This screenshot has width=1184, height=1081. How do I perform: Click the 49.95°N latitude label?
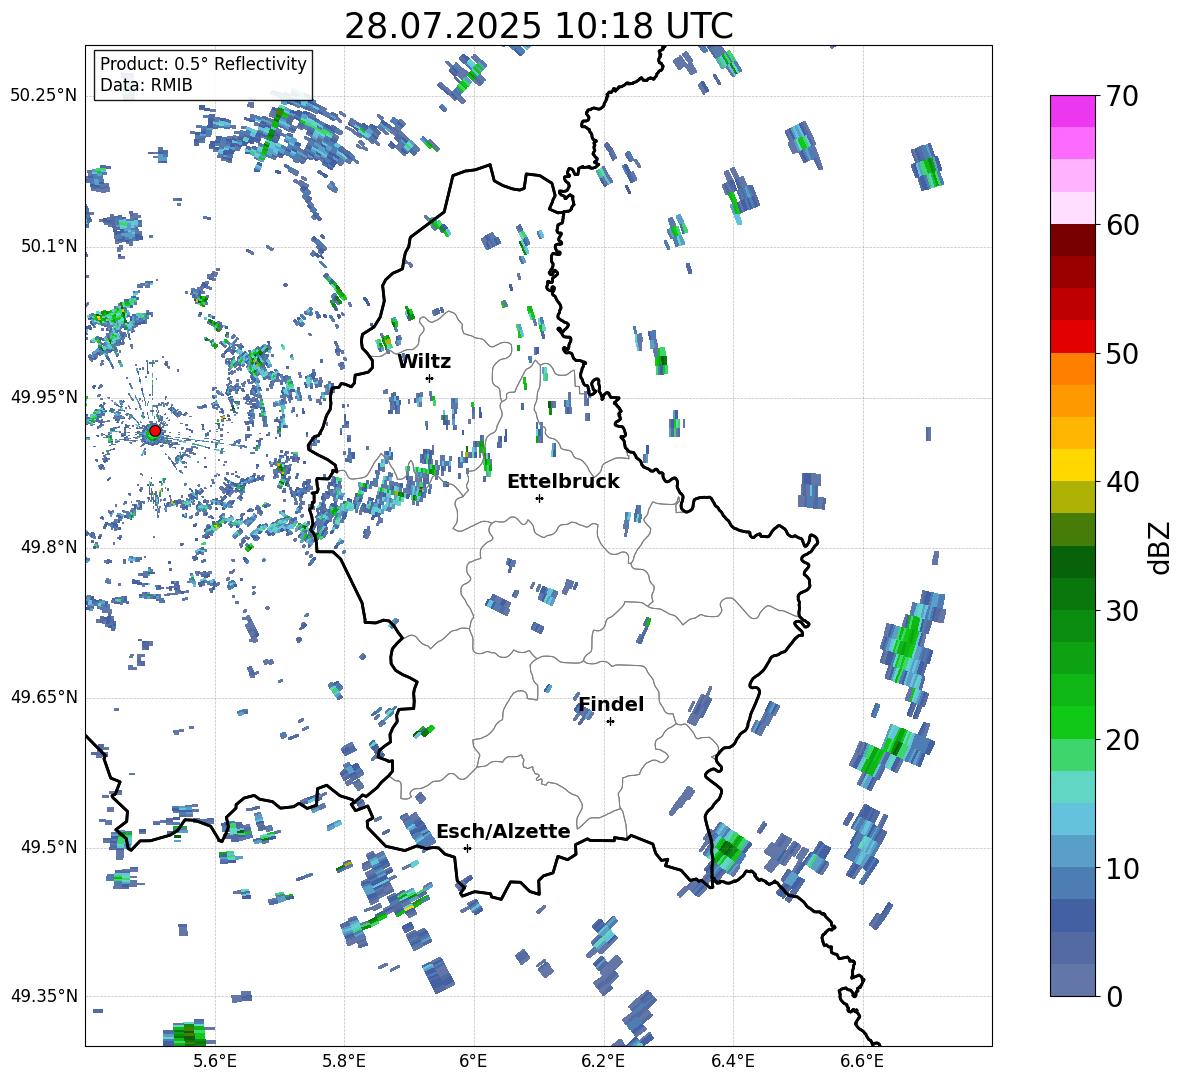[44, 397]
